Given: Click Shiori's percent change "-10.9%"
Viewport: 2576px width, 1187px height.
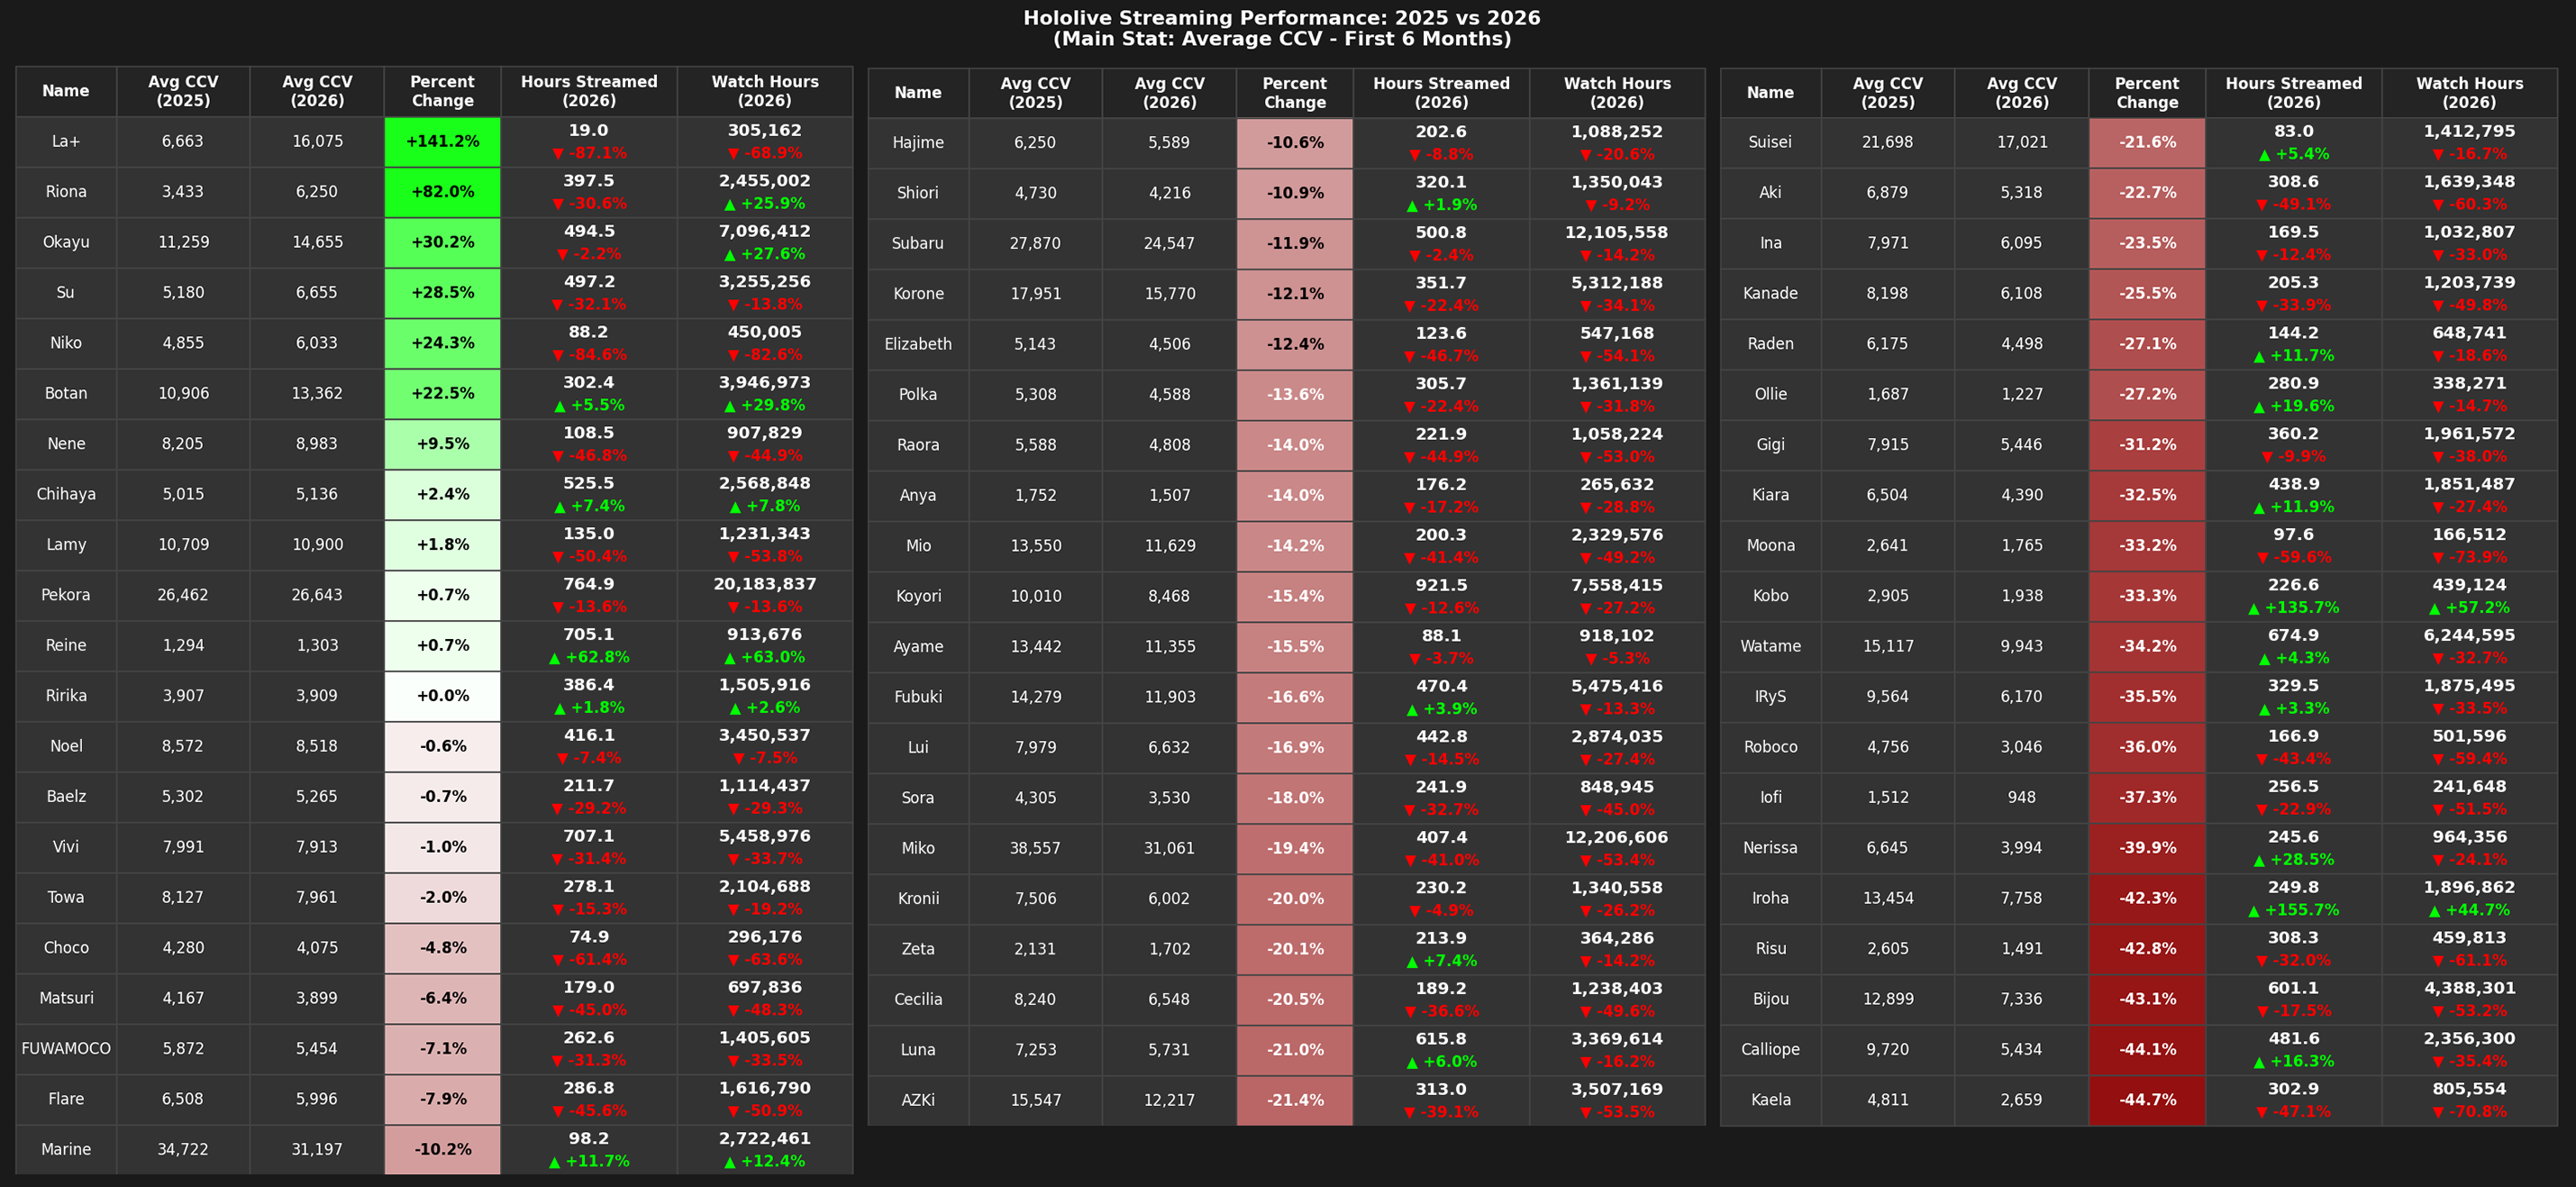Looking at the screenshot, I should (1295, 193).
